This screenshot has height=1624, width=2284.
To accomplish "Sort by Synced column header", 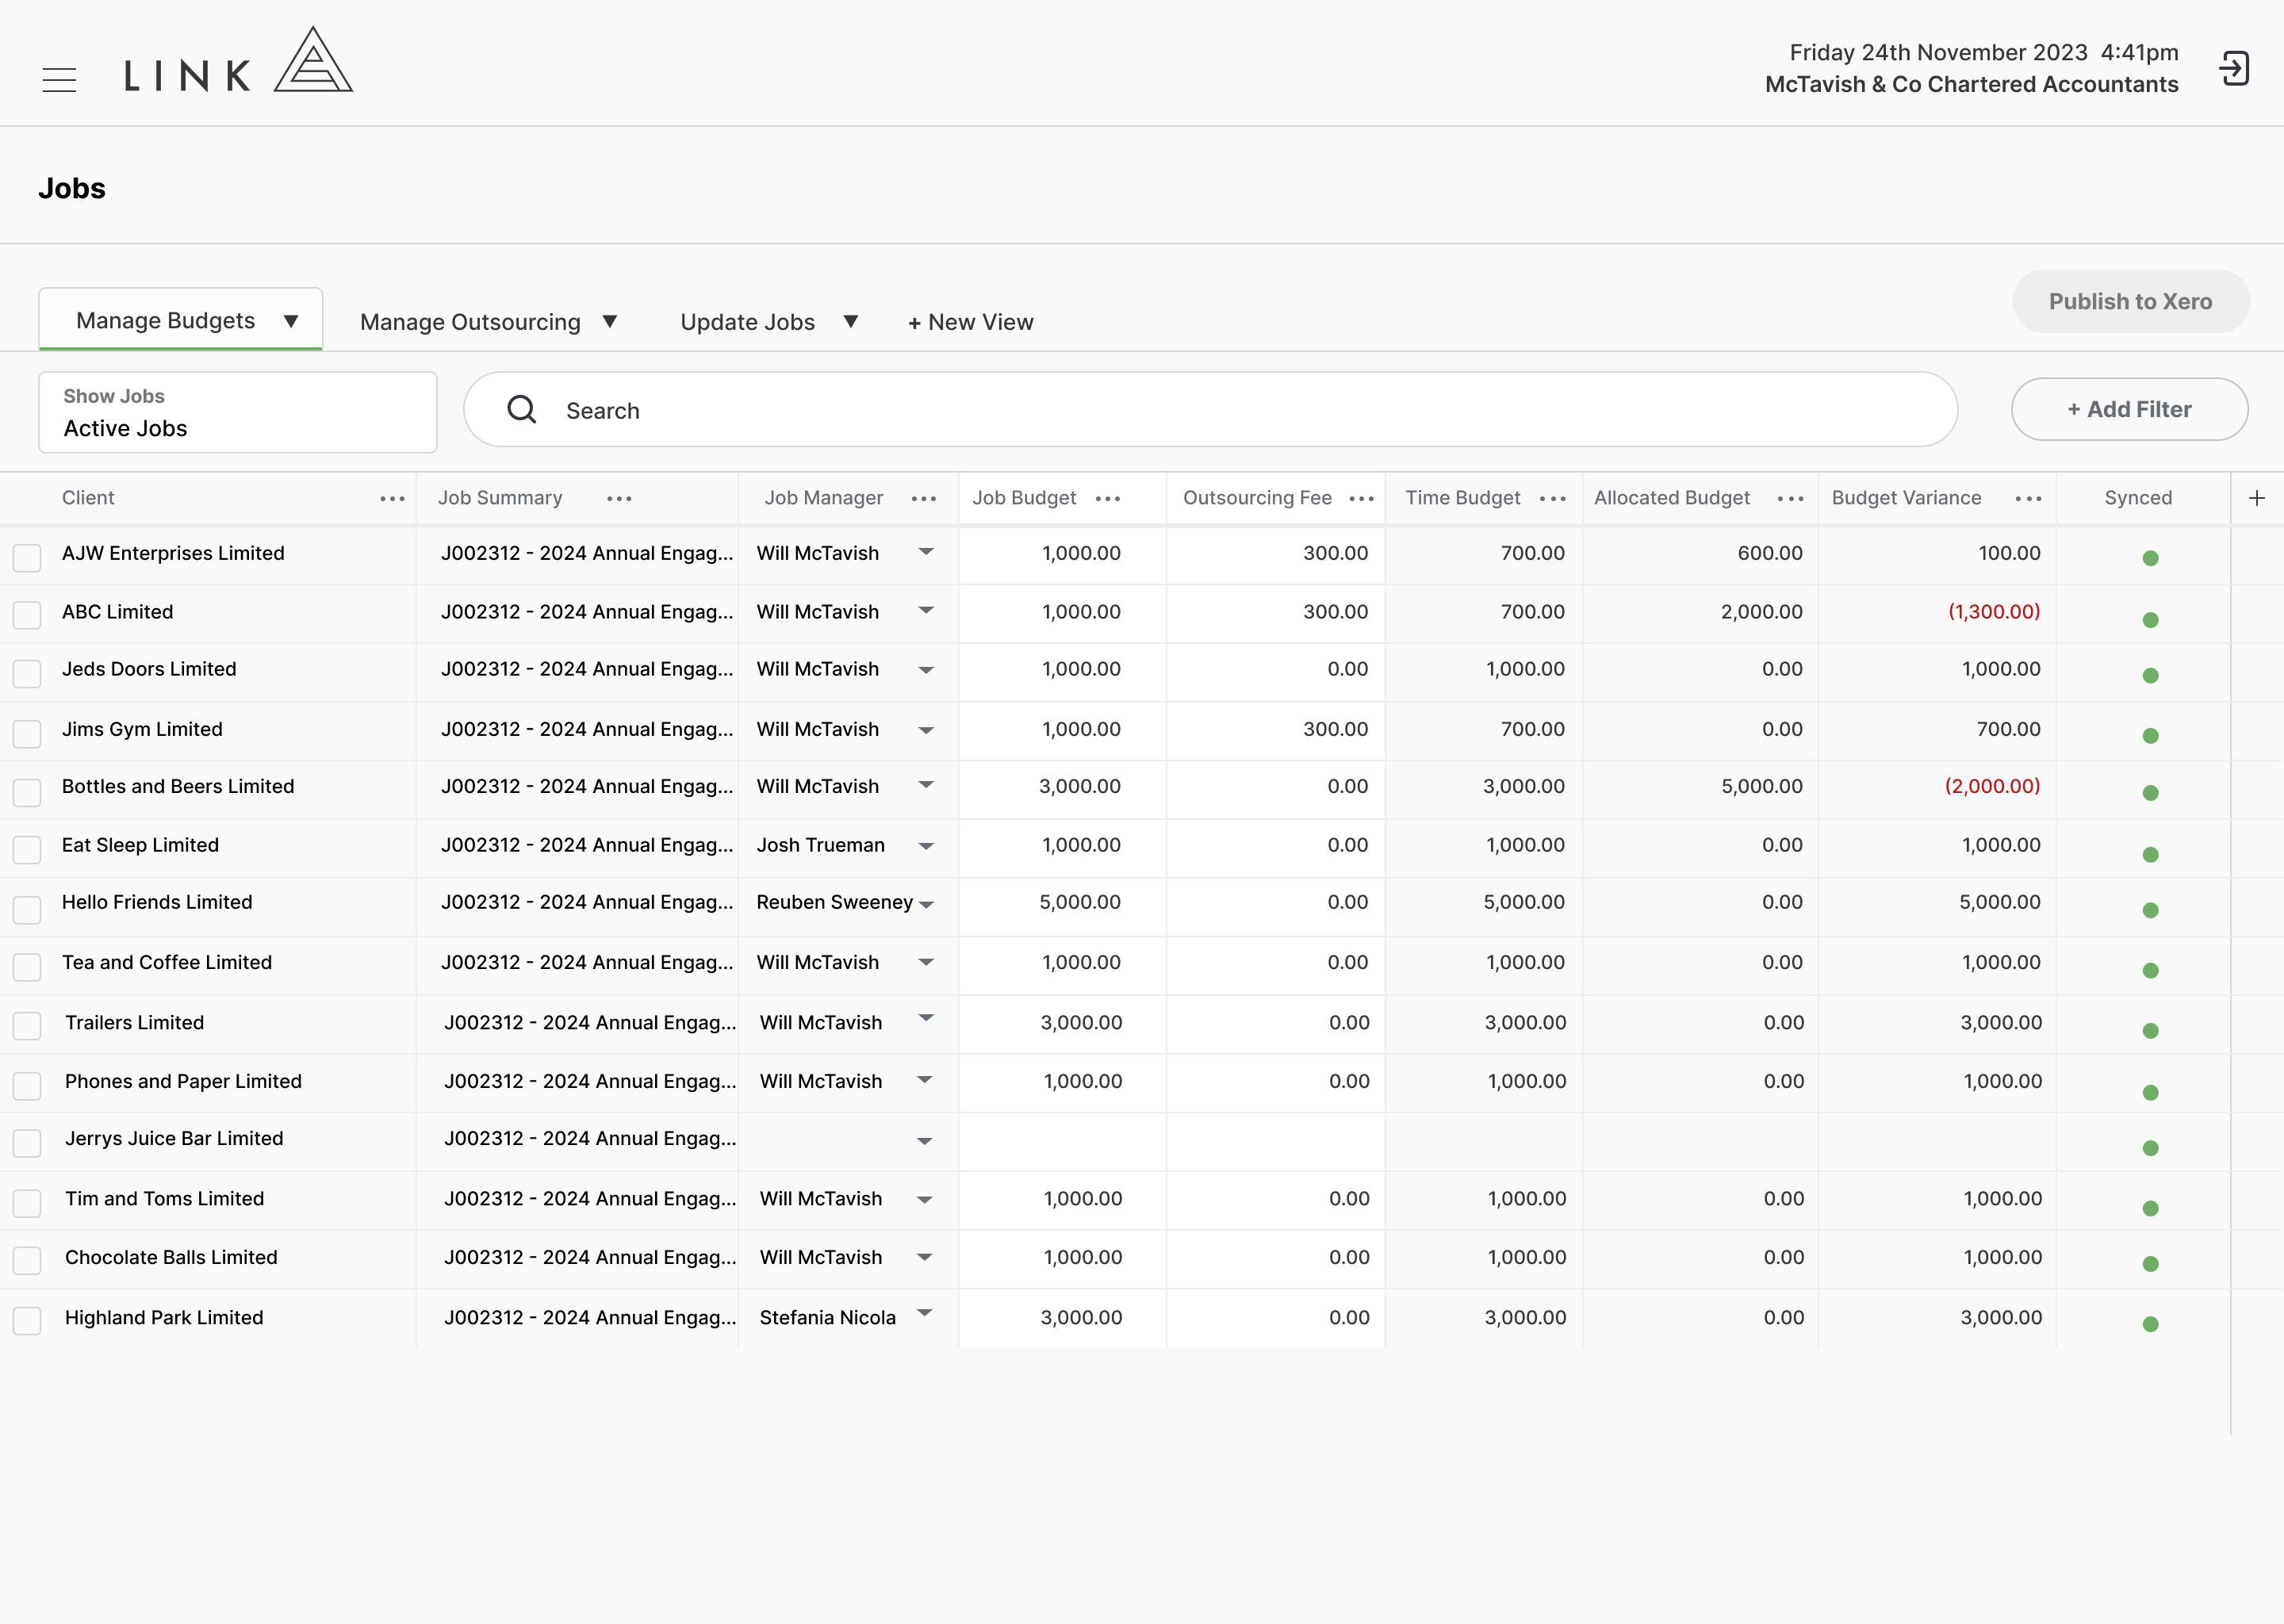I will point(2138,498).
